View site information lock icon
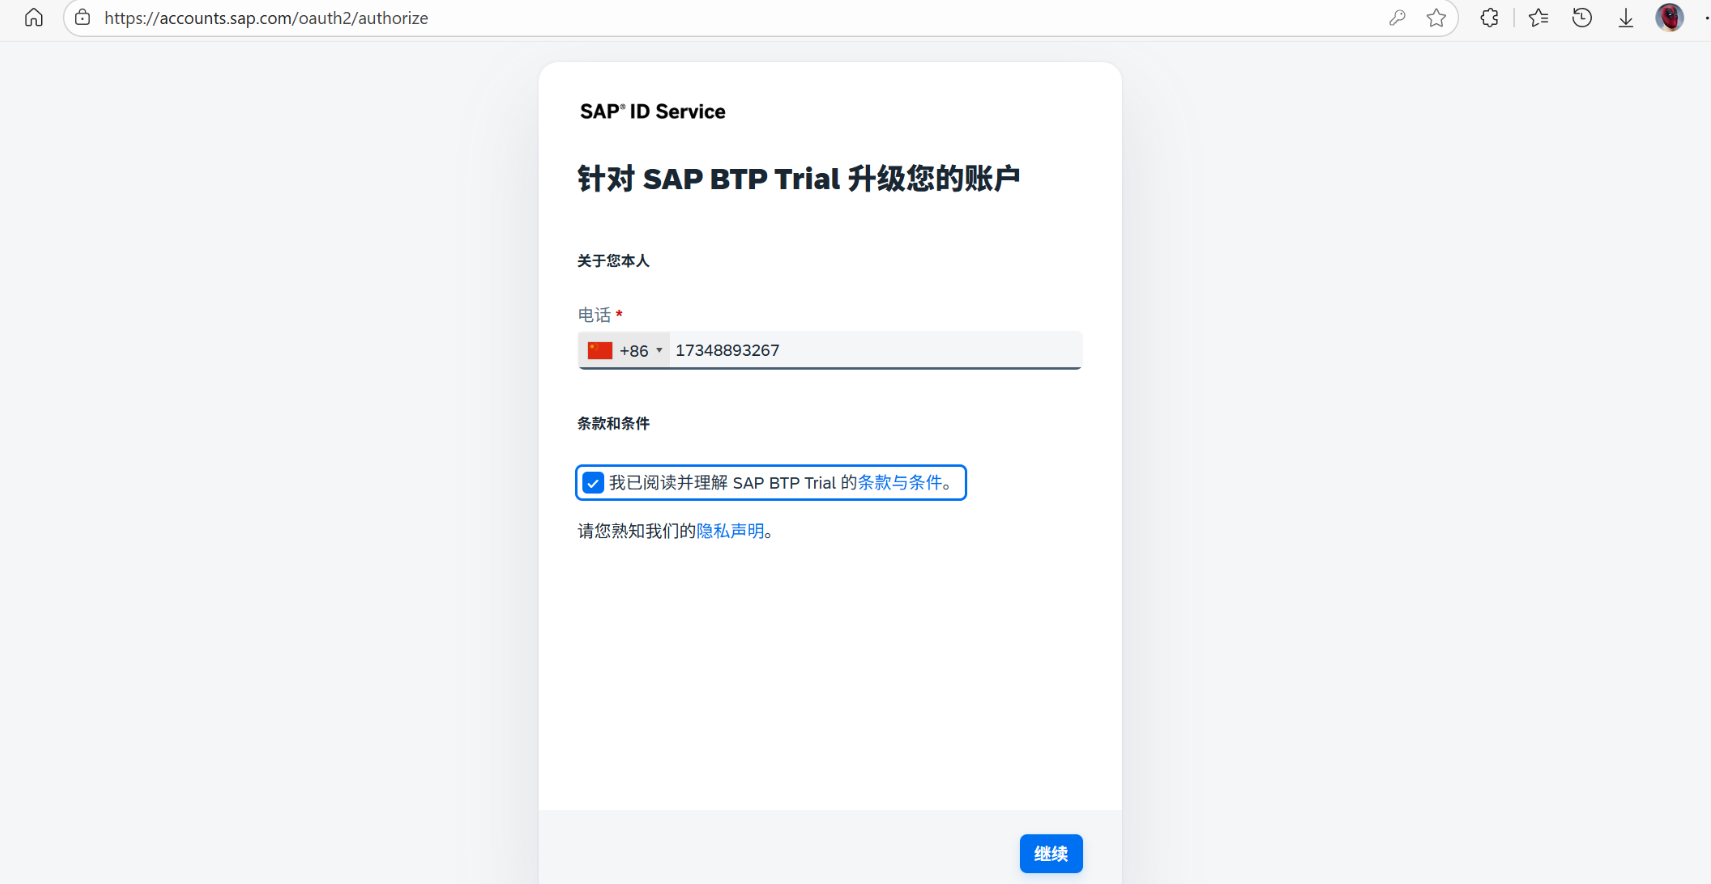The width and height of the screenshot is (1711, 884). 83,18
